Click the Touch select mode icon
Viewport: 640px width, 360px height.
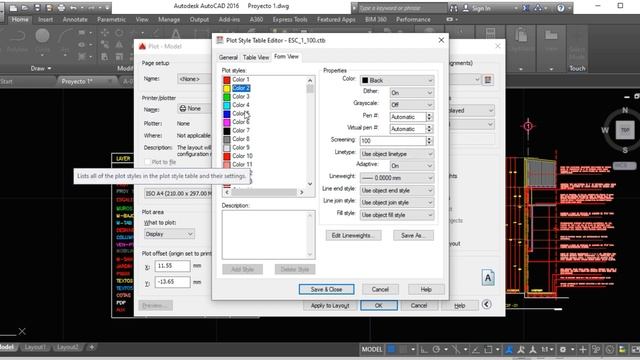click(x=577, y=49)
